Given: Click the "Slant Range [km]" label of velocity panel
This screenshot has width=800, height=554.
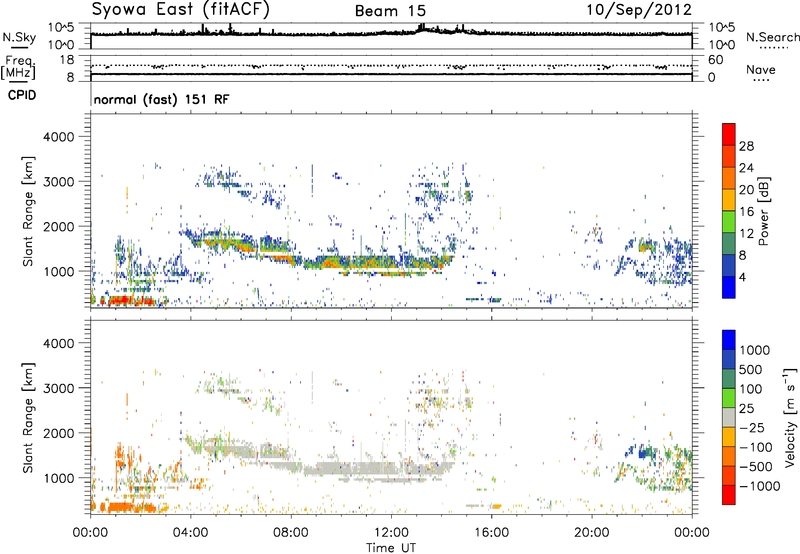Looking at the screenshot, I should [28, 417].
